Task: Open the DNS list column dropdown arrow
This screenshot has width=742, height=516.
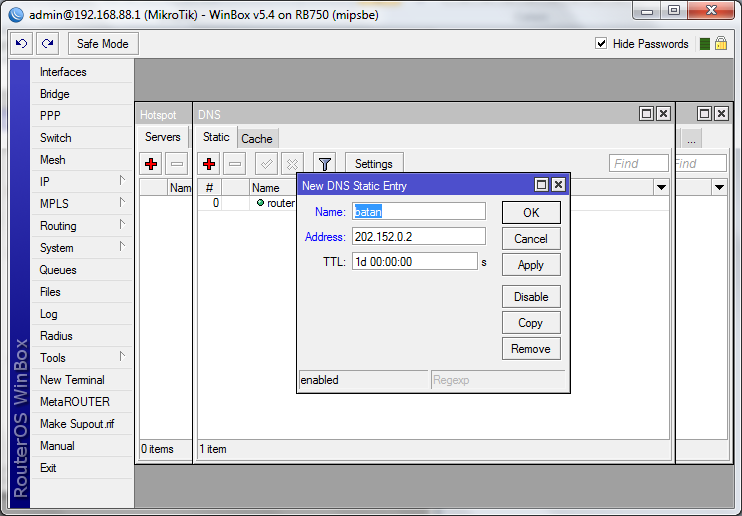Action: tap(661, 188)
